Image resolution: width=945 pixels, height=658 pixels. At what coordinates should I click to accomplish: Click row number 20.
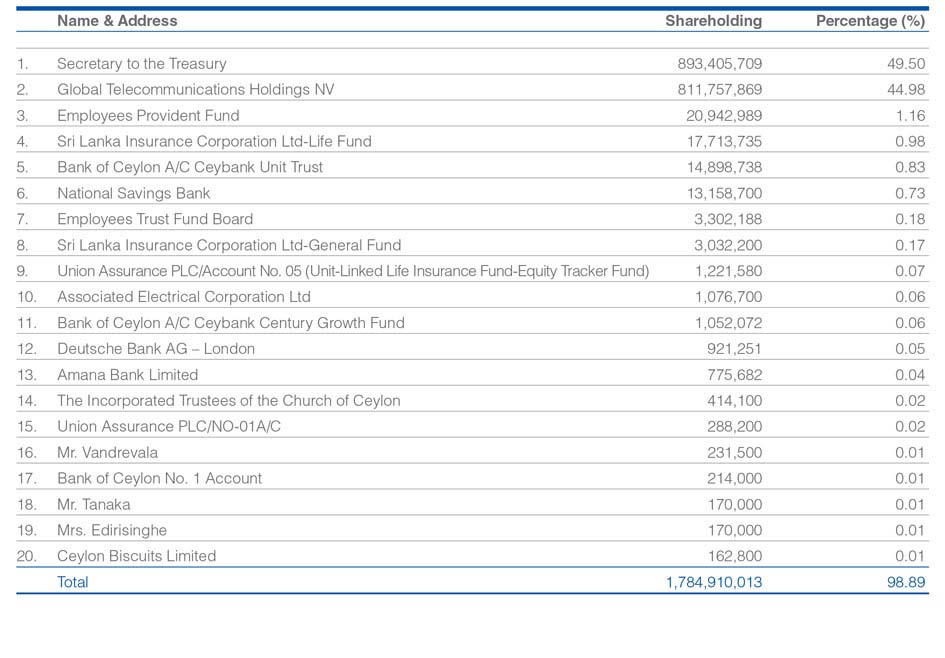pos(27,556)
